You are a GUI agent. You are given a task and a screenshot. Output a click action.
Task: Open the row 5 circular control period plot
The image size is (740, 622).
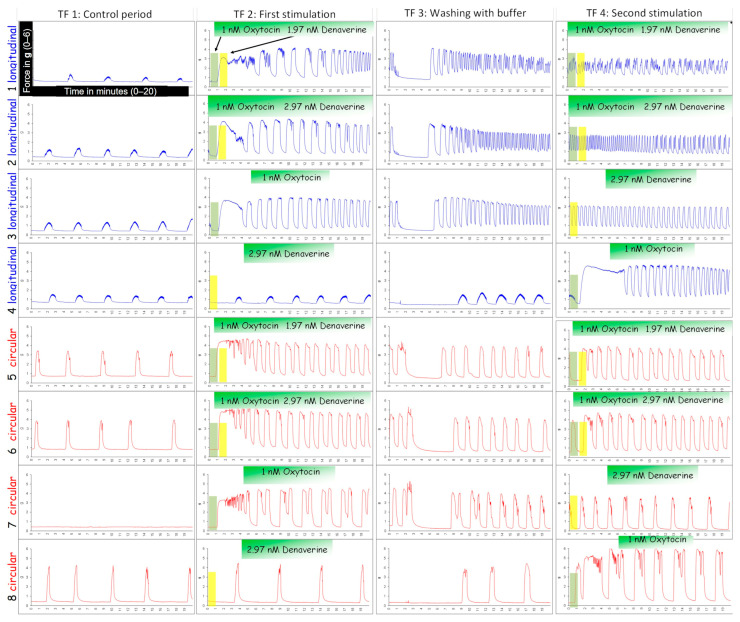[x=107, y=354]
